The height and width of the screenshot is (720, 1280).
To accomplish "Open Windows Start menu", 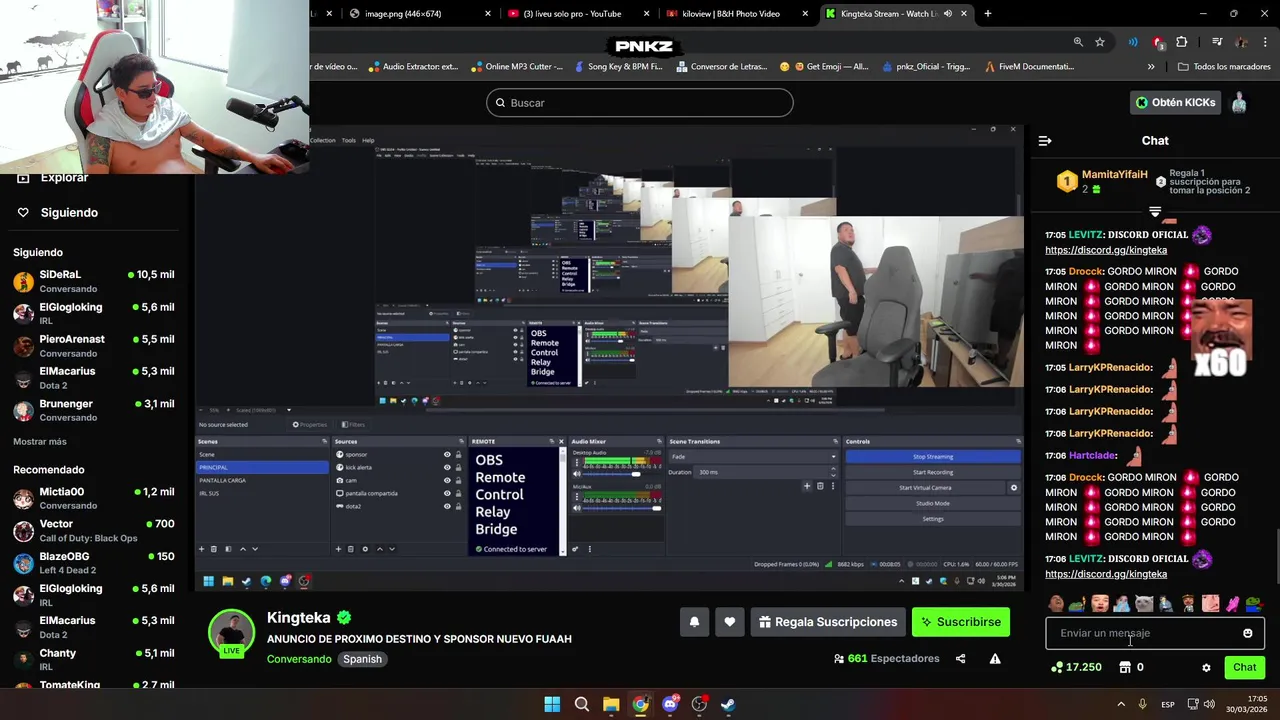I will 552,704.
